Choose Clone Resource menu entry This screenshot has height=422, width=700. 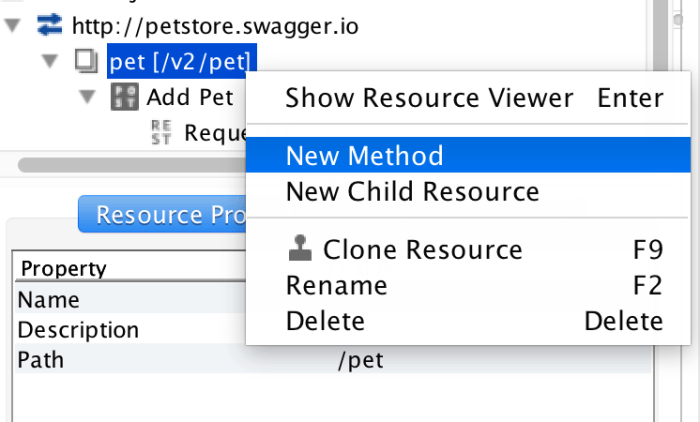tap(468, 249)
